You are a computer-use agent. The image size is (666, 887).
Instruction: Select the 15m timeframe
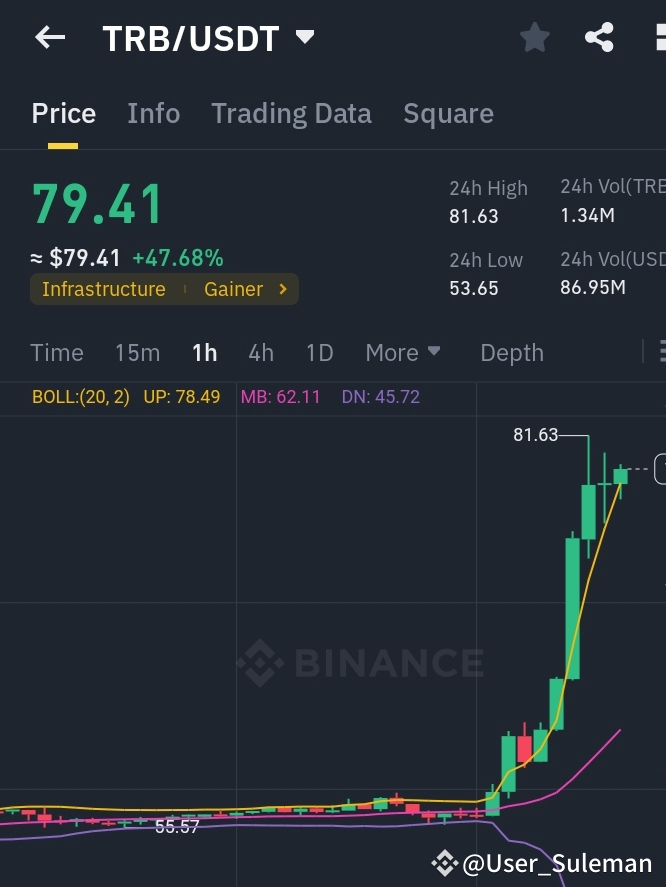[137, 352]
